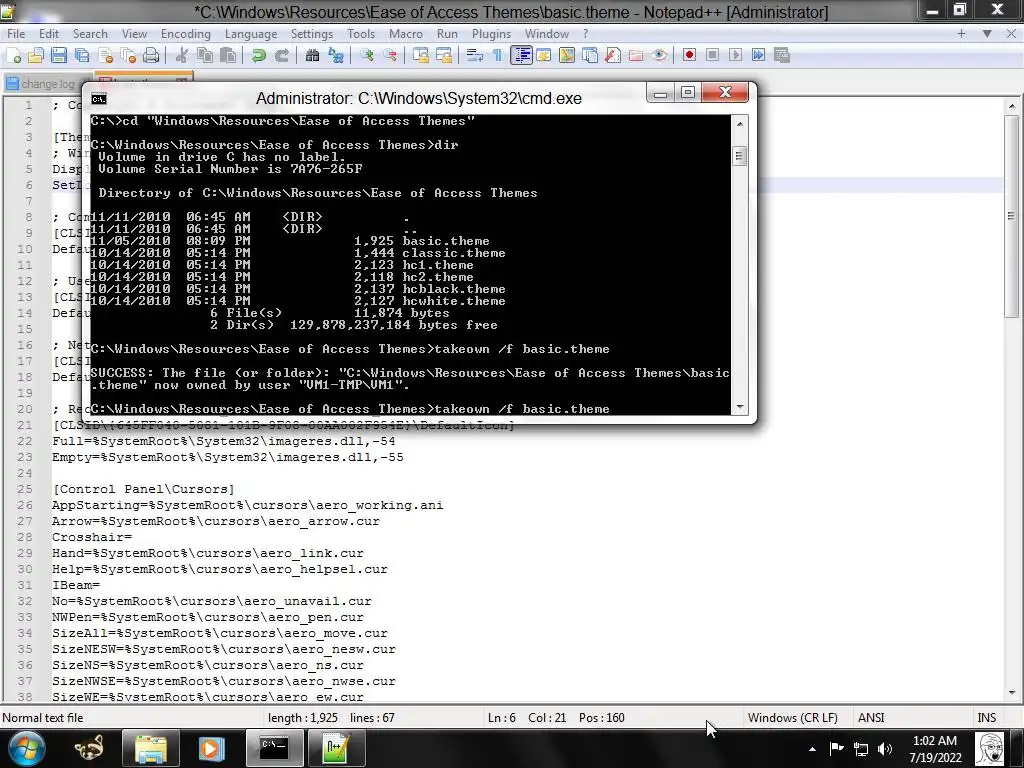Screen dimensions: 1024x768
Task: Toggle the indent guide button
Action: (521, 56)
